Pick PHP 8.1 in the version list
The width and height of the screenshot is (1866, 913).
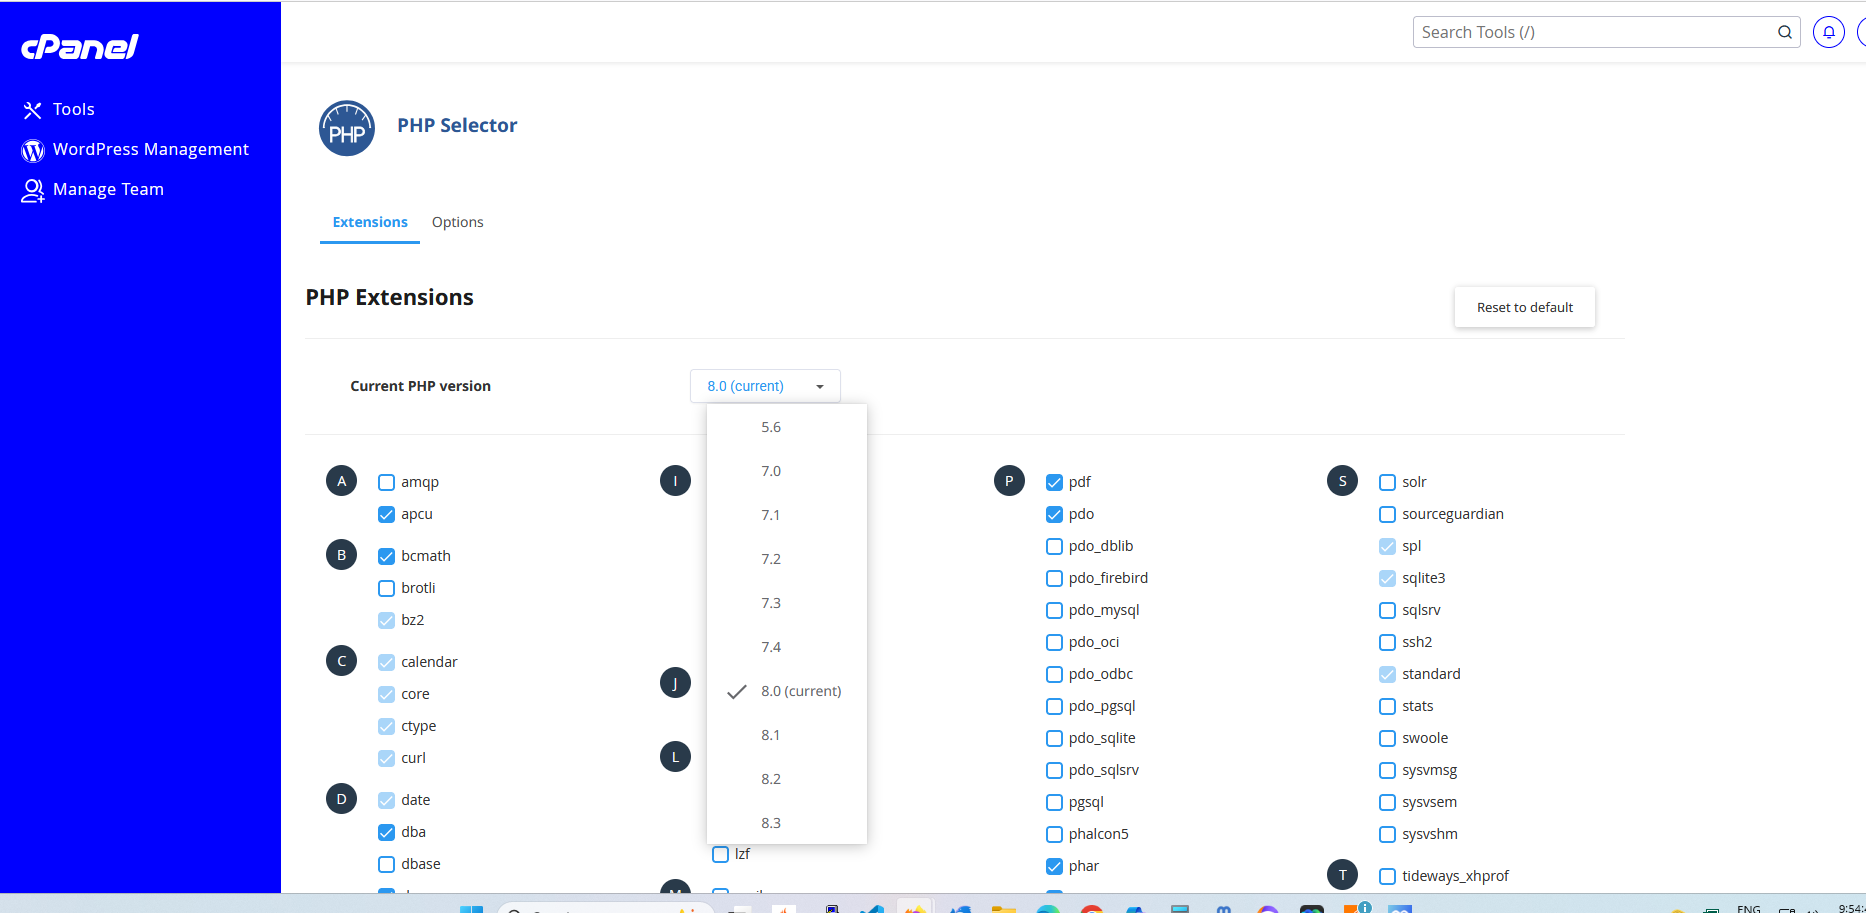(x=770, y=735)
